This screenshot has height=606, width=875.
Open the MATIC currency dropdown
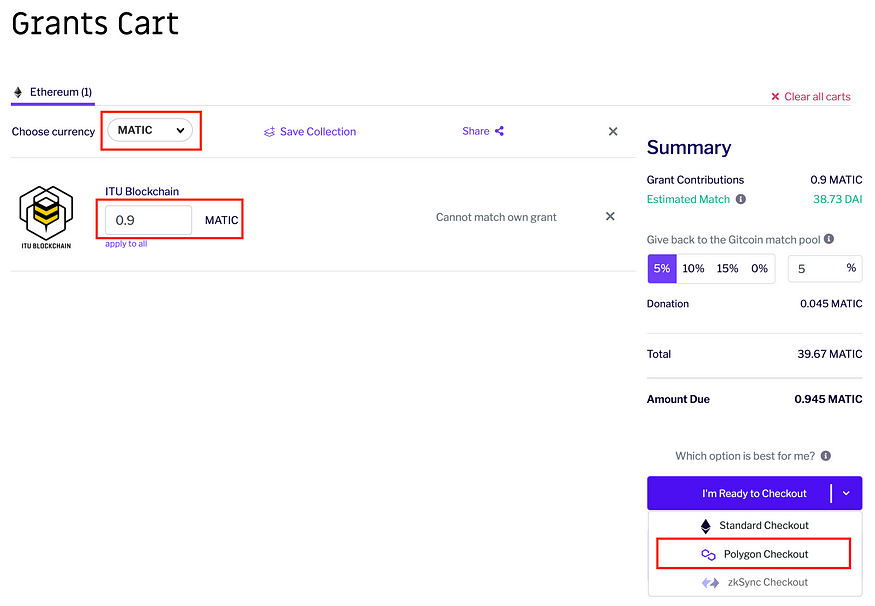(x=150, y=131)
